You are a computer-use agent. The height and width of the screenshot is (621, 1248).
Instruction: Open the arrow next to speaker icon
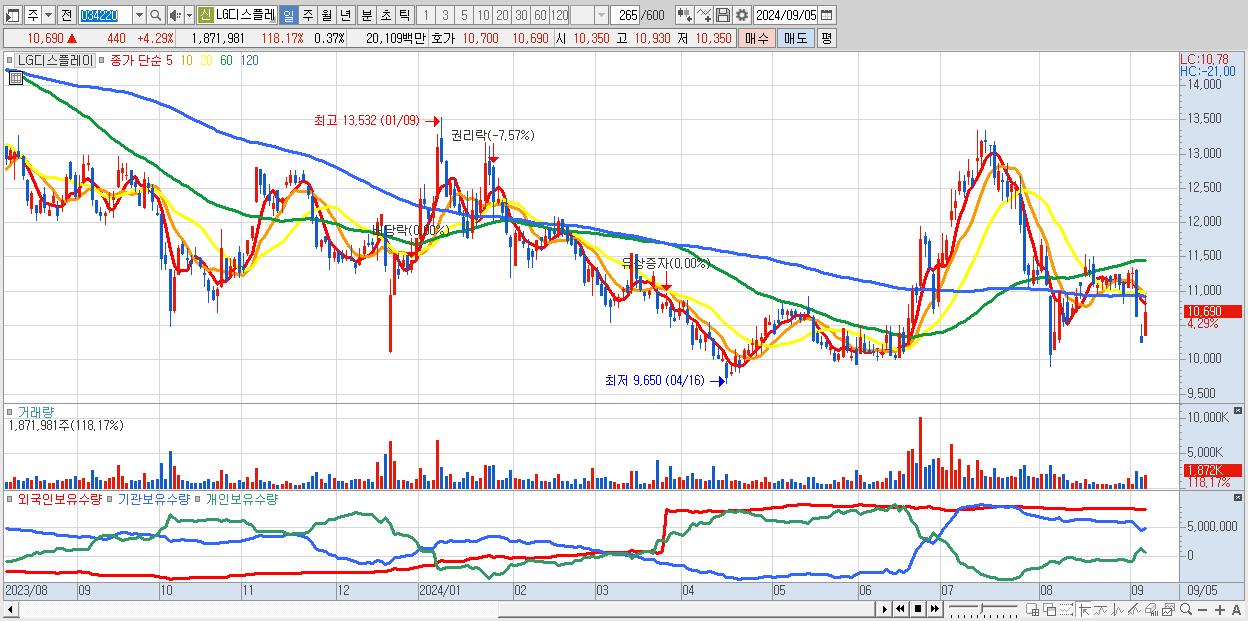pyautogui.click(x=189, y=15)
